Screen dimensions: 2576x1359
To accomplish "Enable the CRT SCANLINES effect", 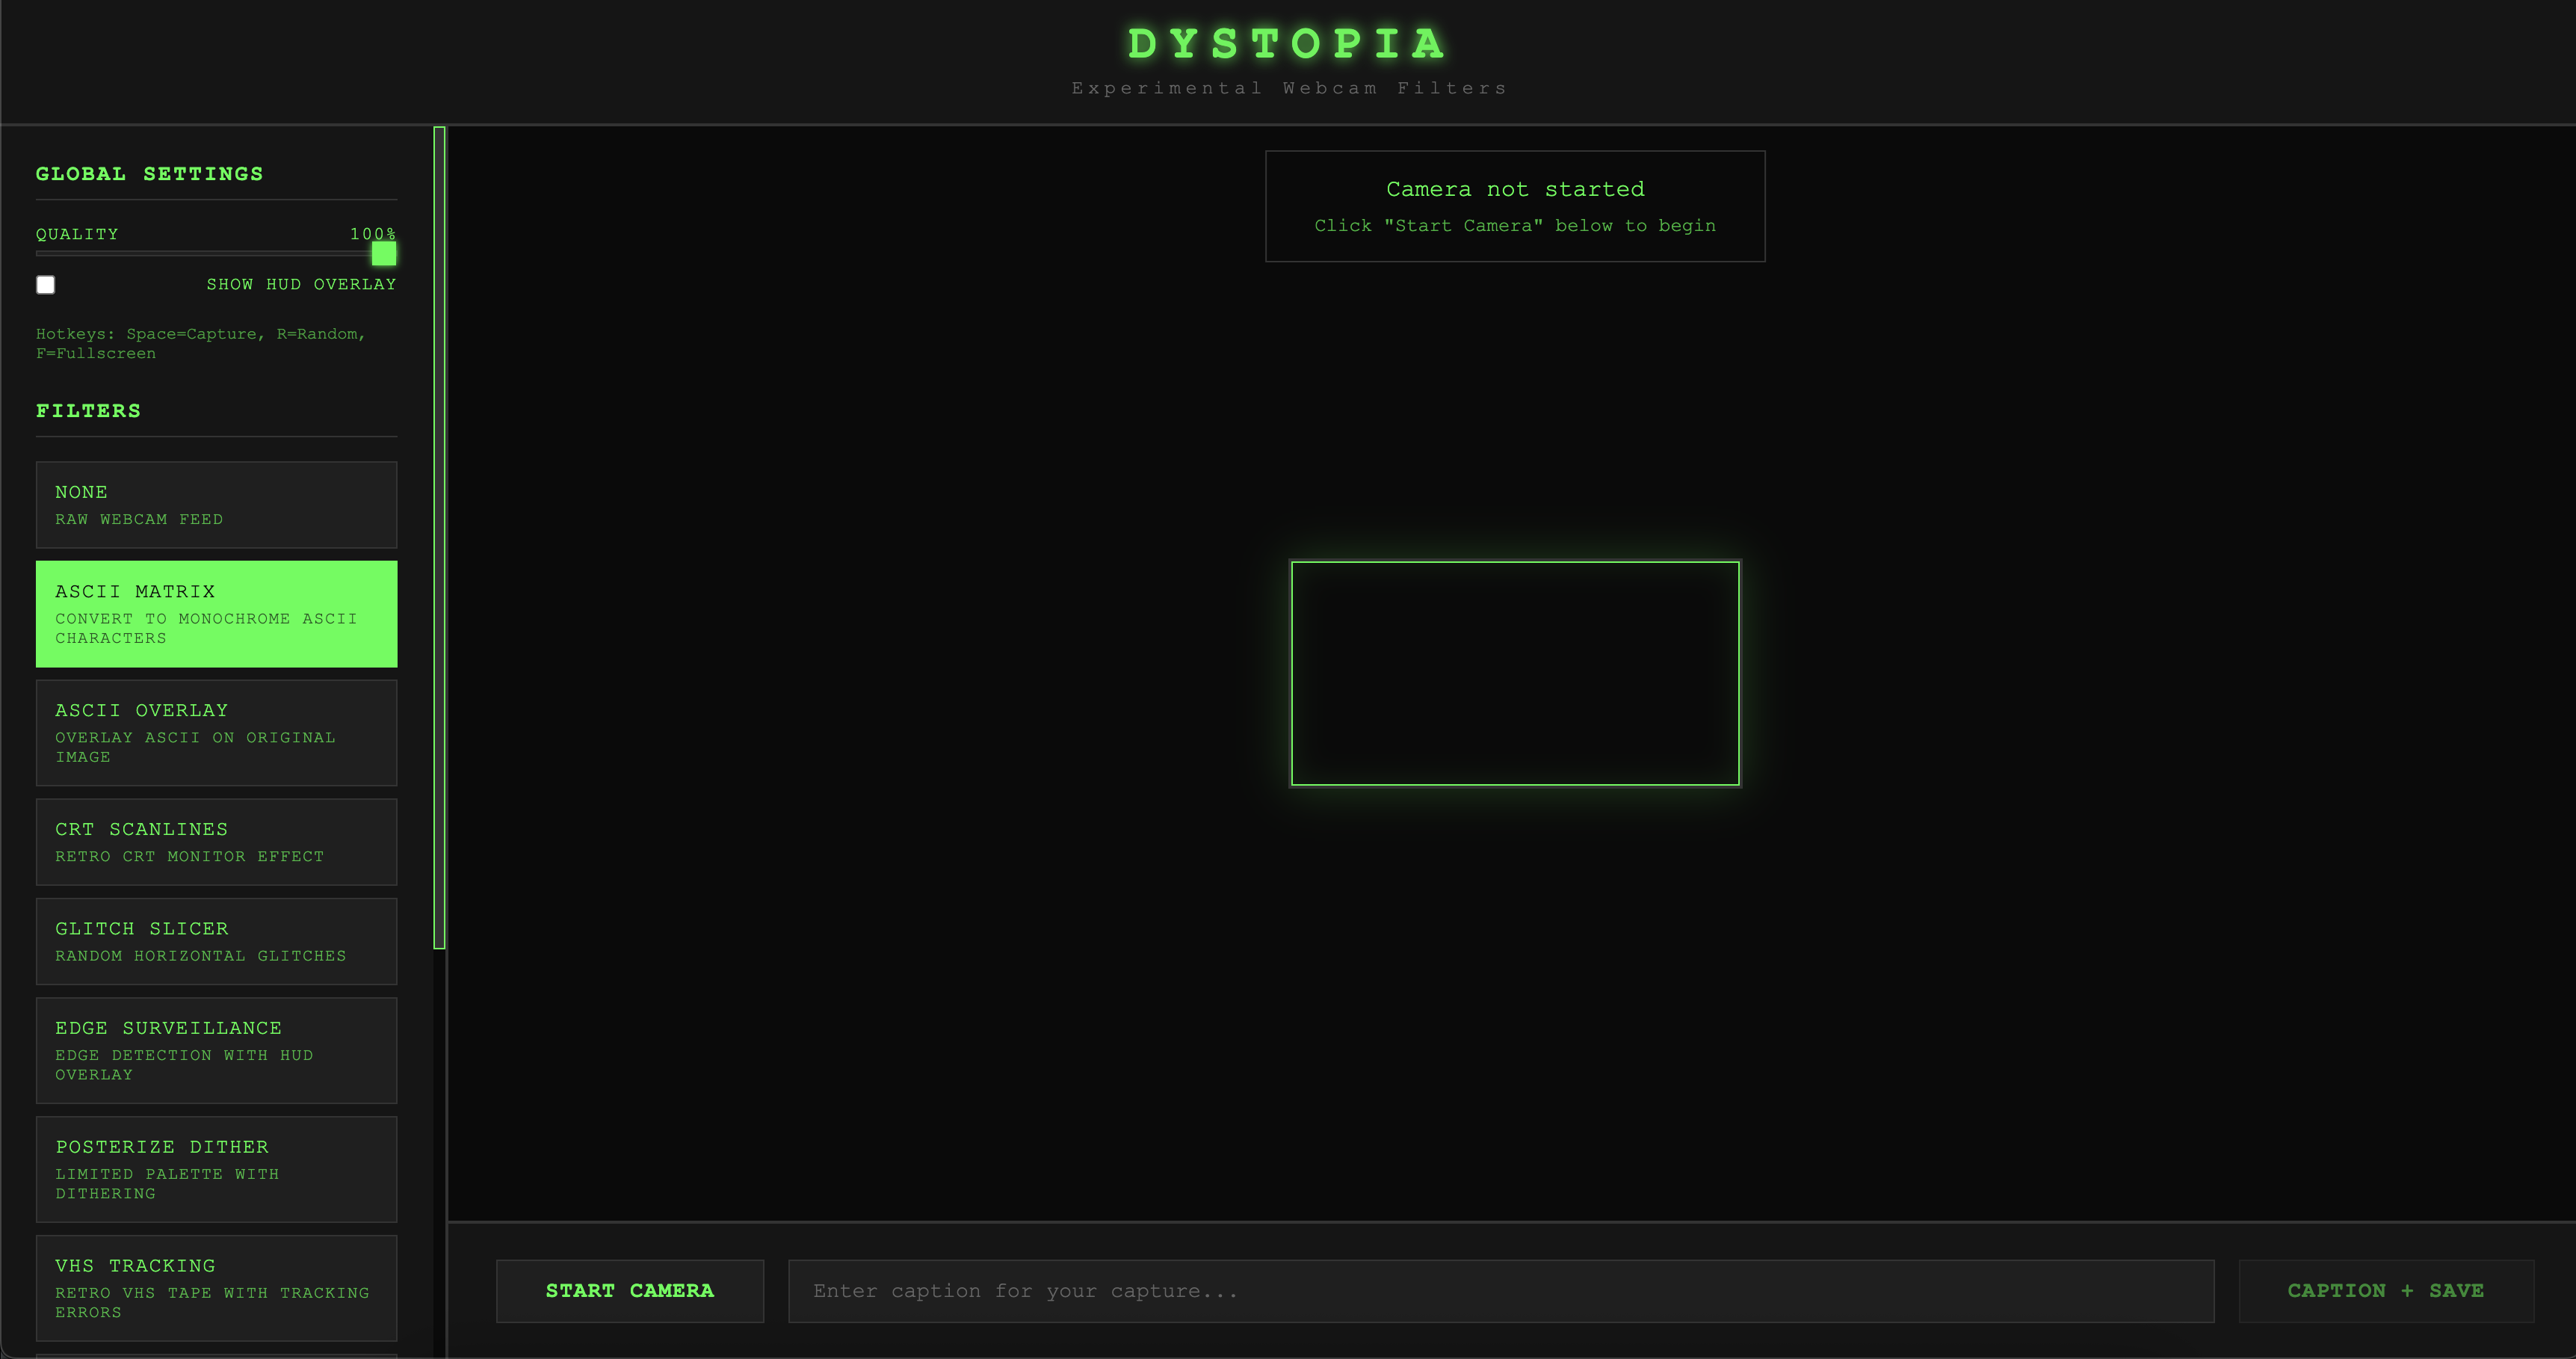I will tap(216, 841).
